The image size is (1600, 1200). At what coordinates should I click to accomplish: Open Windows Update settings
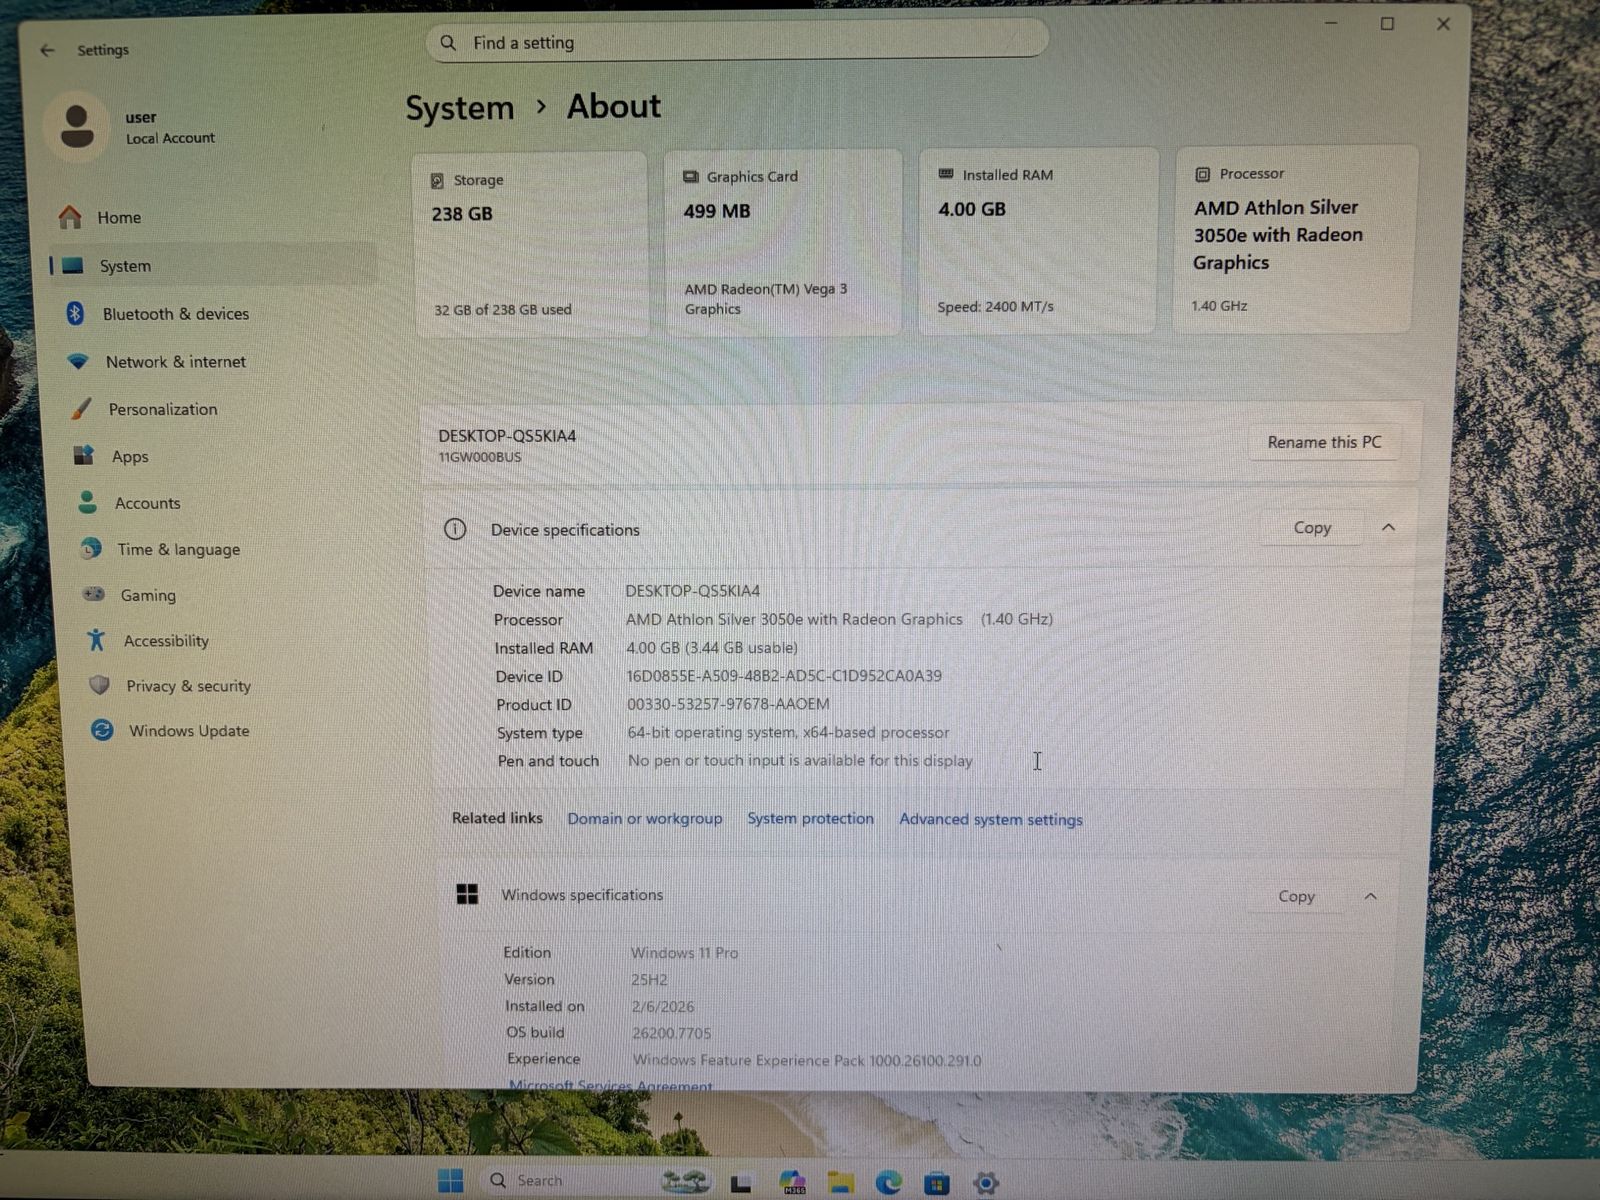[x=189, y=731]
